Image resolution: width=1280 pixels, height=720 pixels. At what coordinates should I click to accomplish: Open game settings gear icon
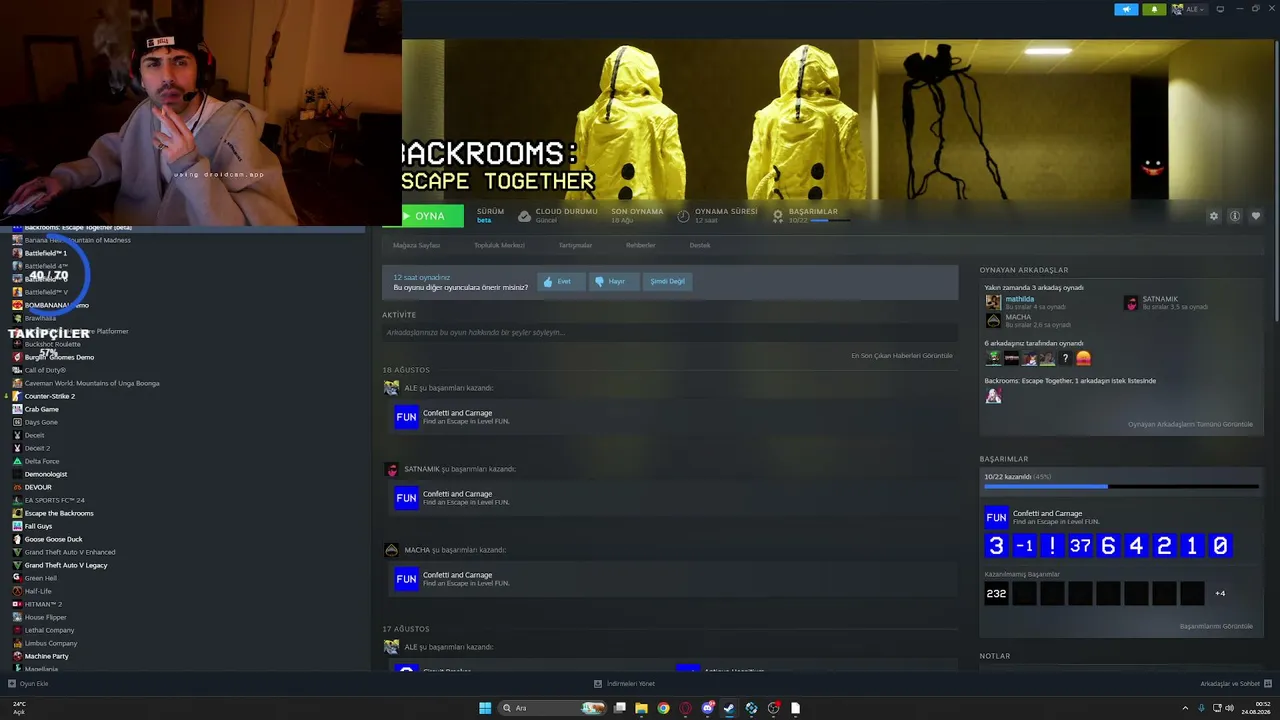[1214, 216]
